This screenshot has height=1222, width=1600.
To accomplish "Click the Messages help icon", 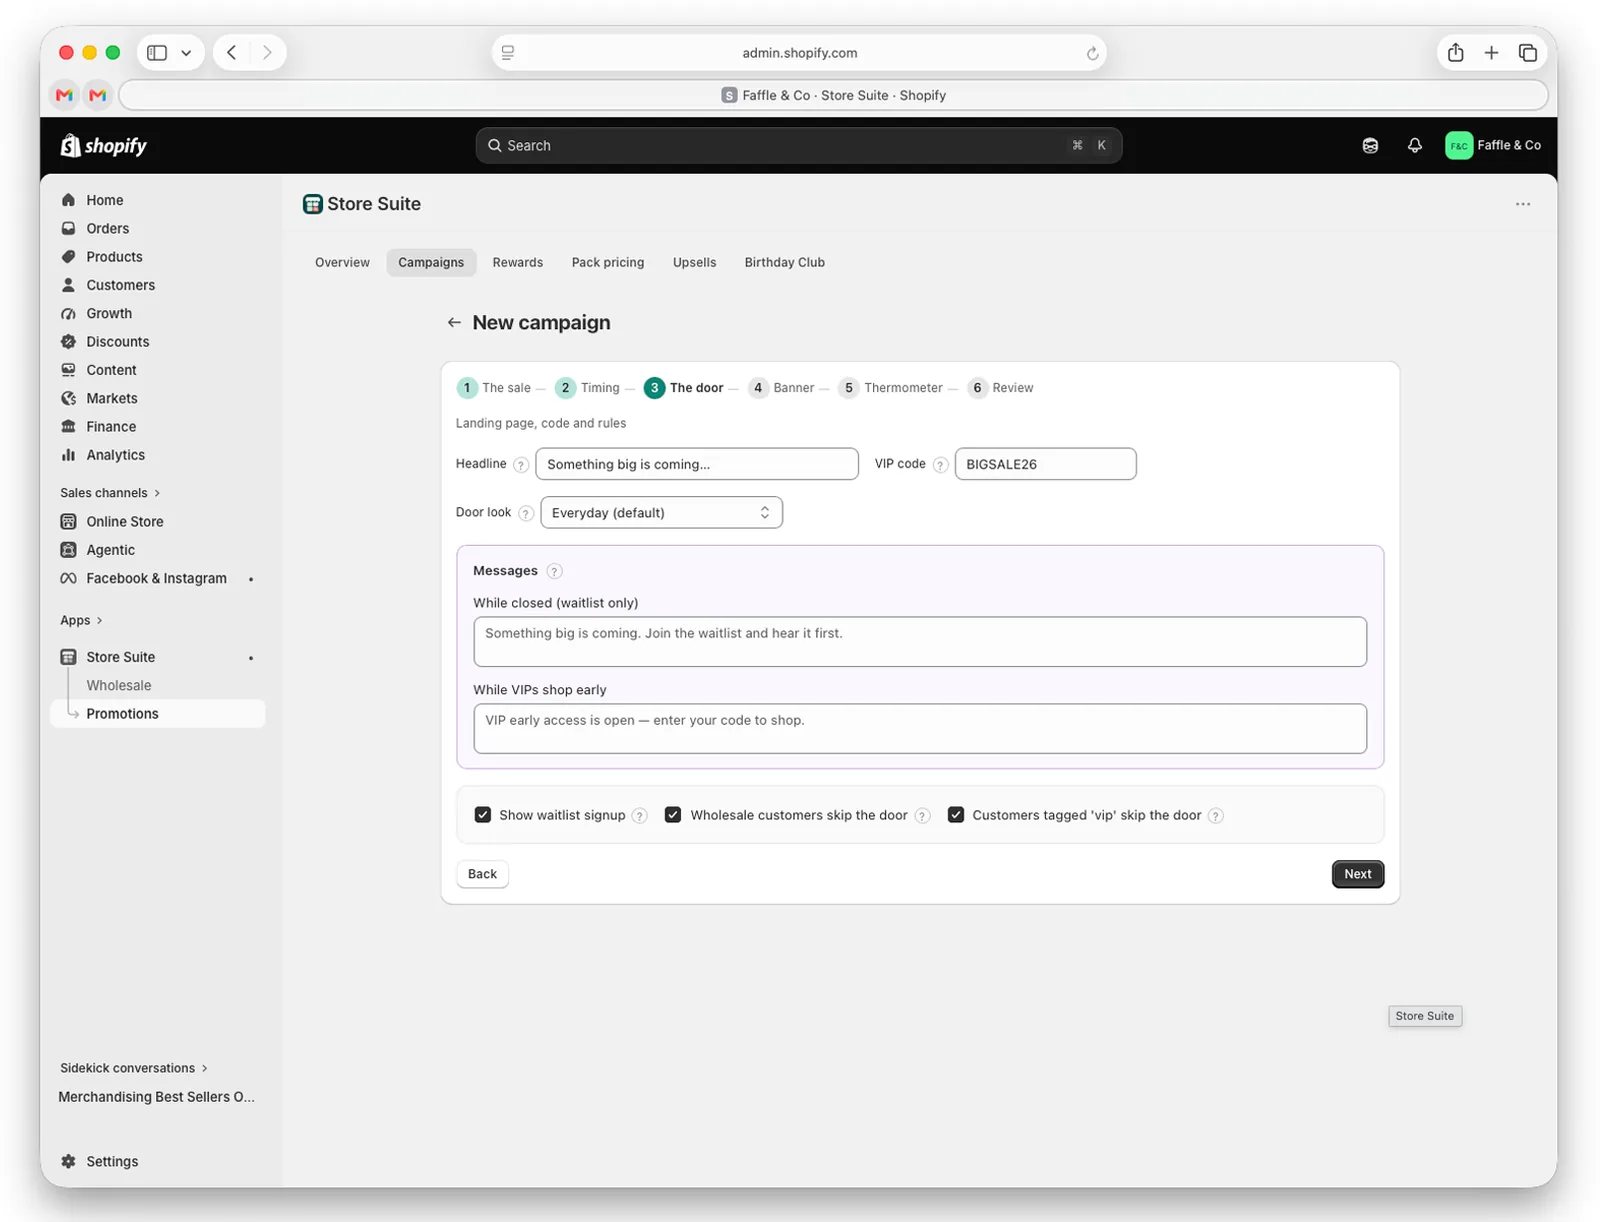I will point(554,572).
